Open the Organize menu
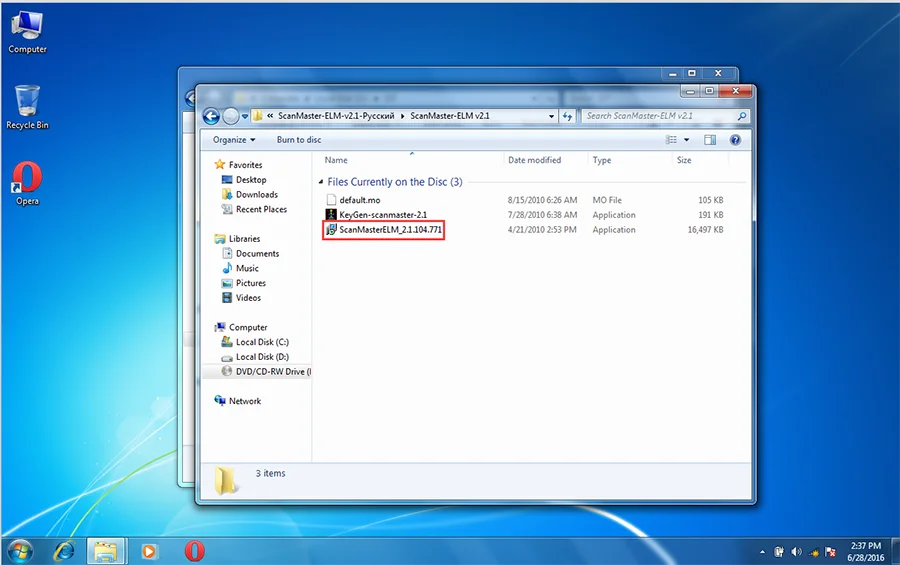The width and height of the screenshot is (900, 565). pyautogui.click(x=234, y=140)
